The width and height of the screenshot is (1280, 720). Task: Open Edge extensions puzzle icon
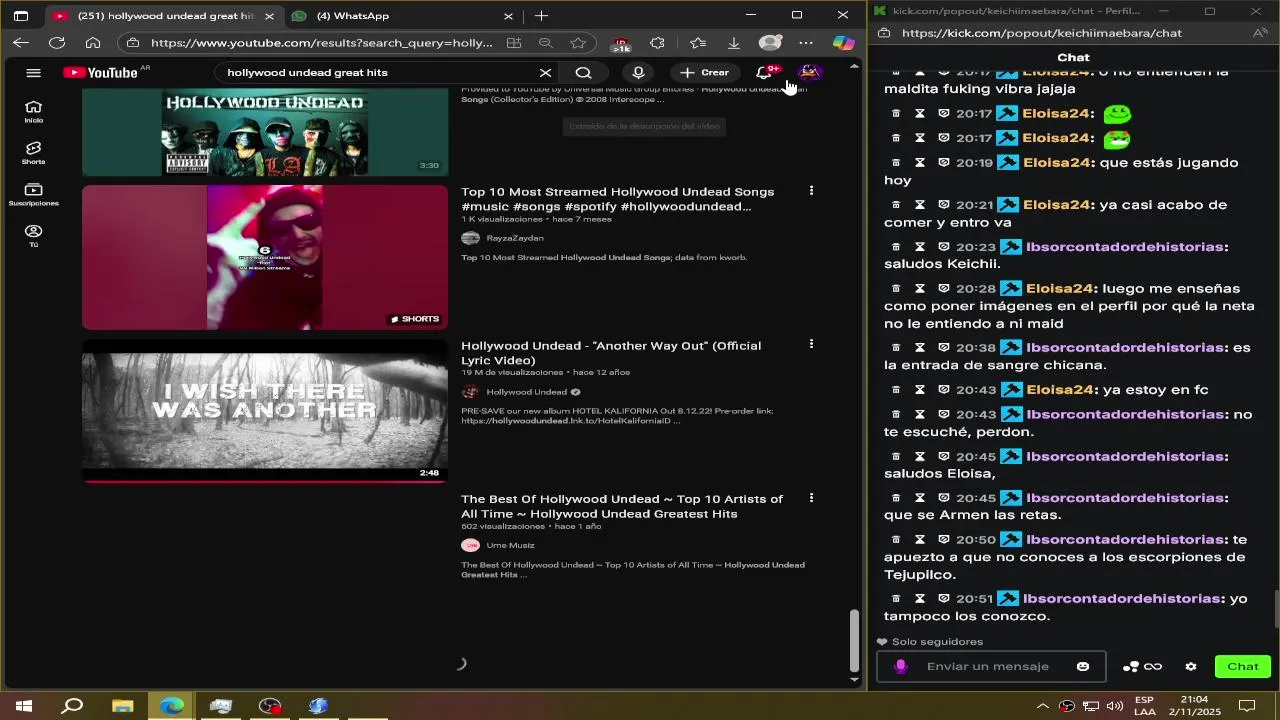click(657, 43)
